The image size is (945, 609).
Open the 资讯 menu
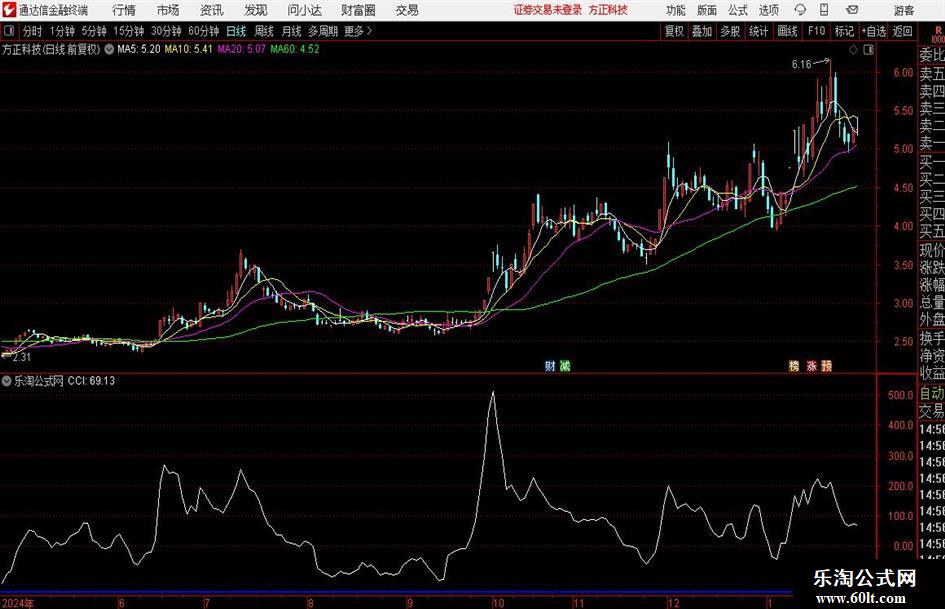tap(212, 10)
